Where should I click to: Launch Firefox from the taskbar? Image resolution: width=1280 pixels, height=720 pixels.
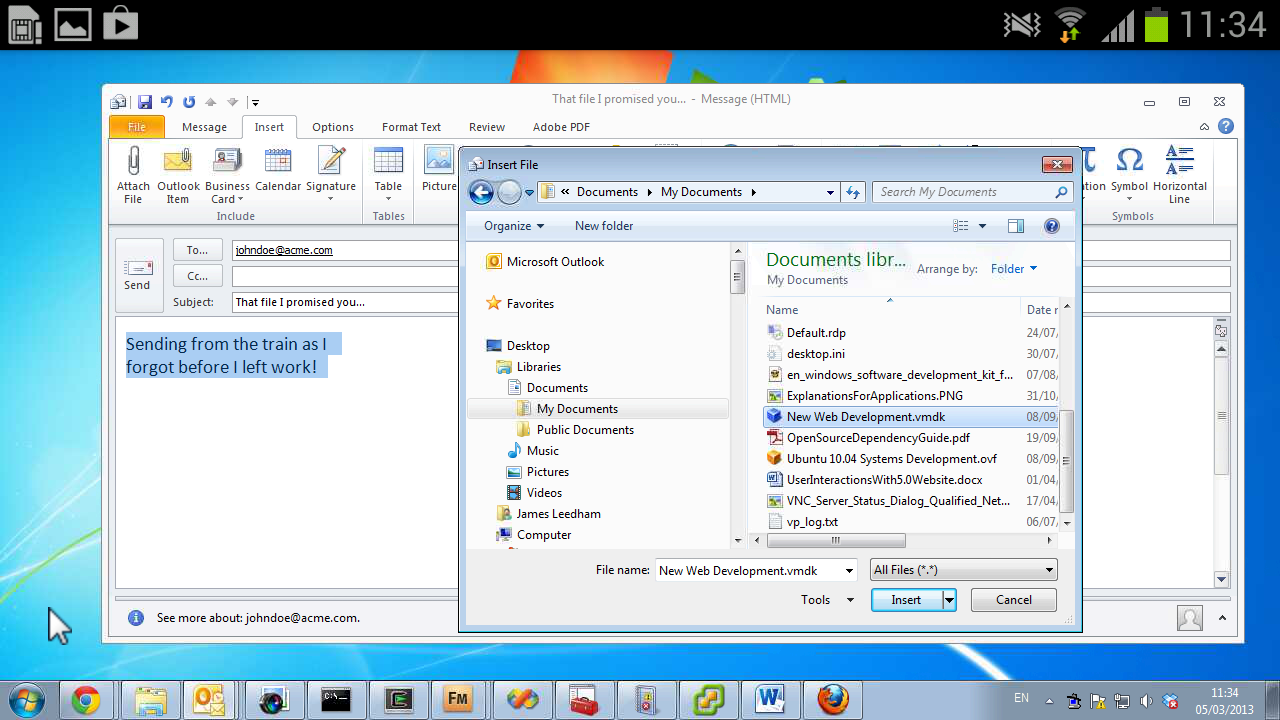[x=832, y=700]
